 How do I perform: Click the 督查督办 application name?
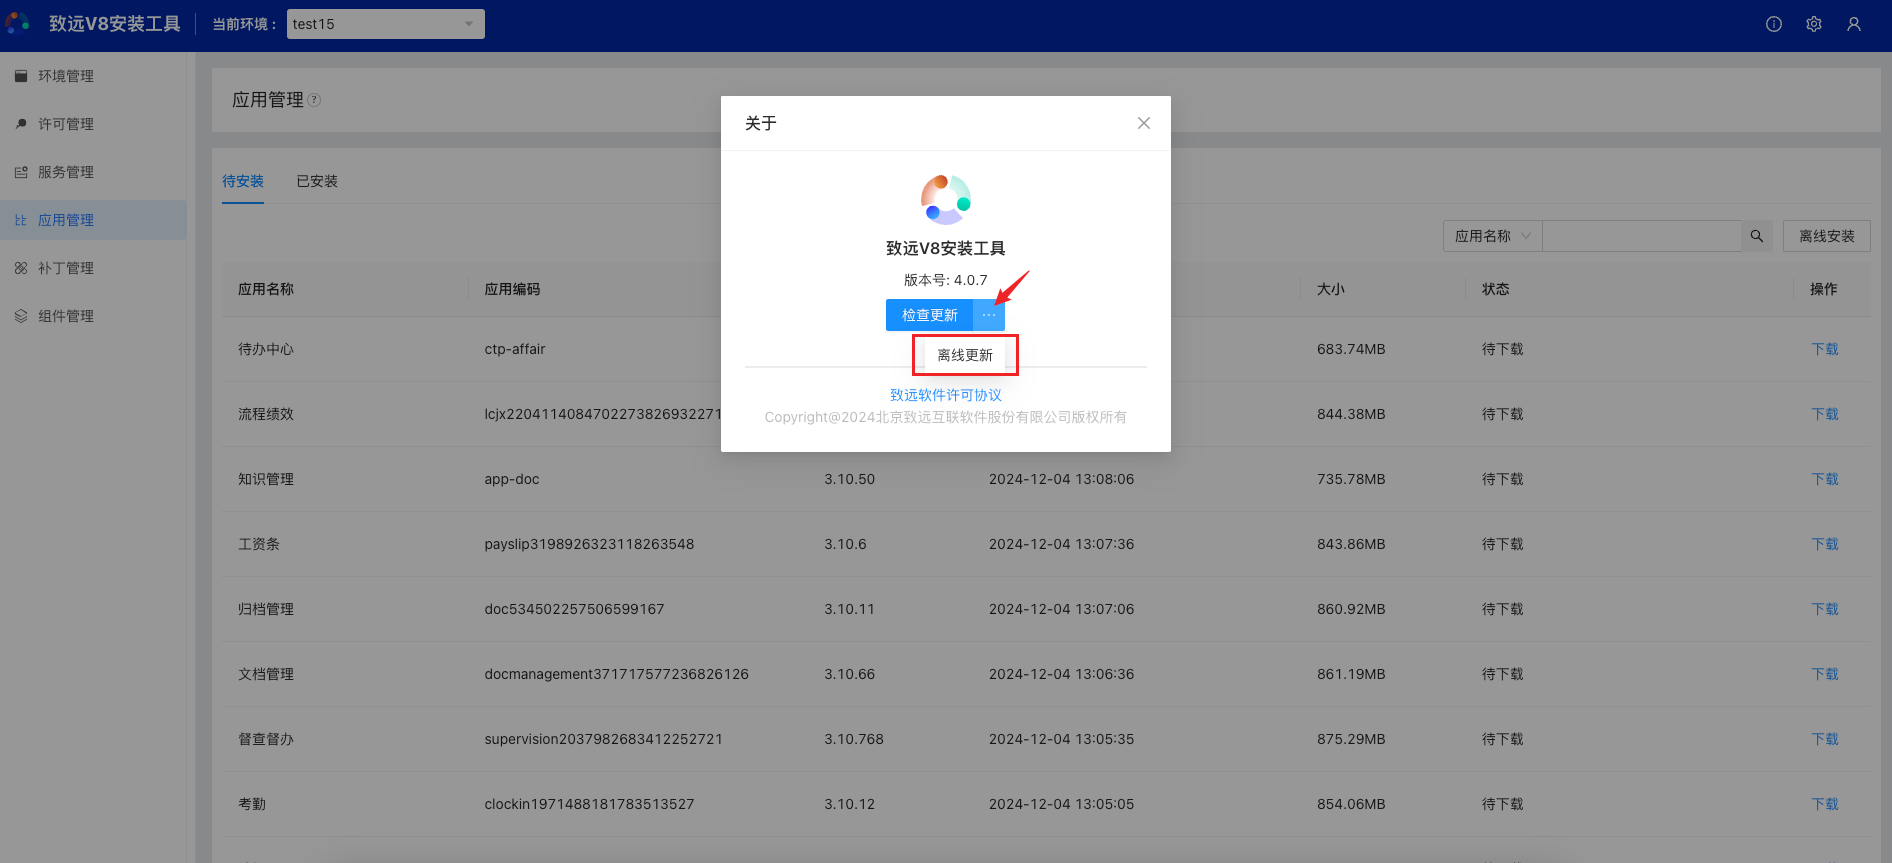tap(266, 739)
